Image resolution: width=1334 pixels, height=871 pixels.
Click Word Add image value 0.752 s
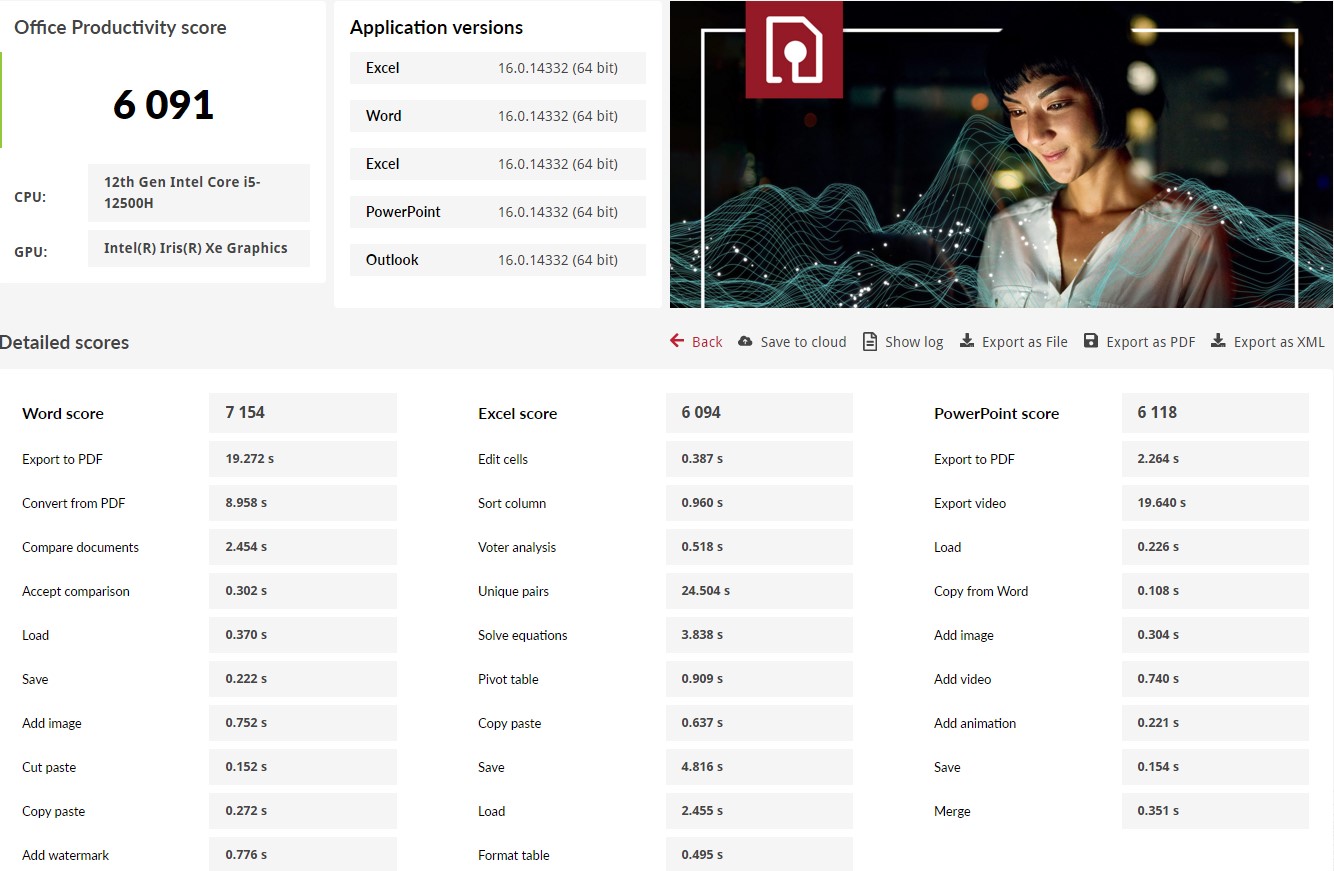pyautogui.click(x=303, y=723)
